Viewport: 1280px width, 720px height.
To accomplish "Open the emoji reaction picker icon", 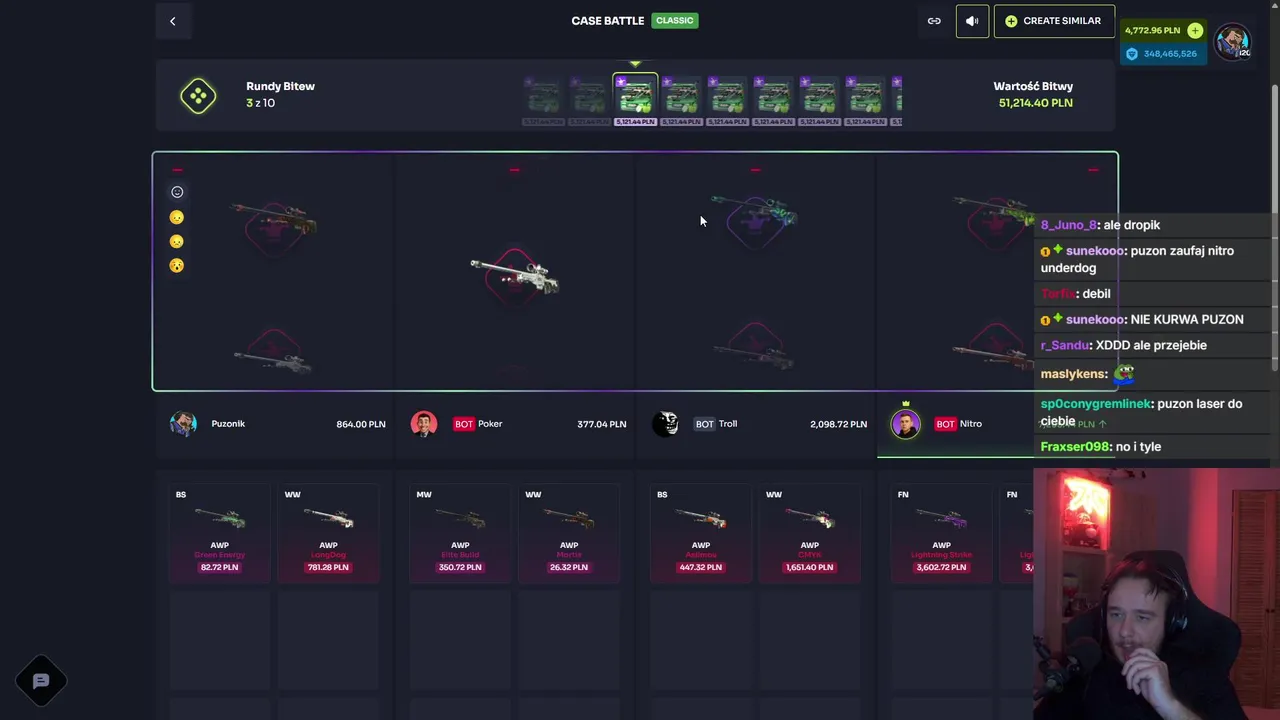I will pos(177,192).
